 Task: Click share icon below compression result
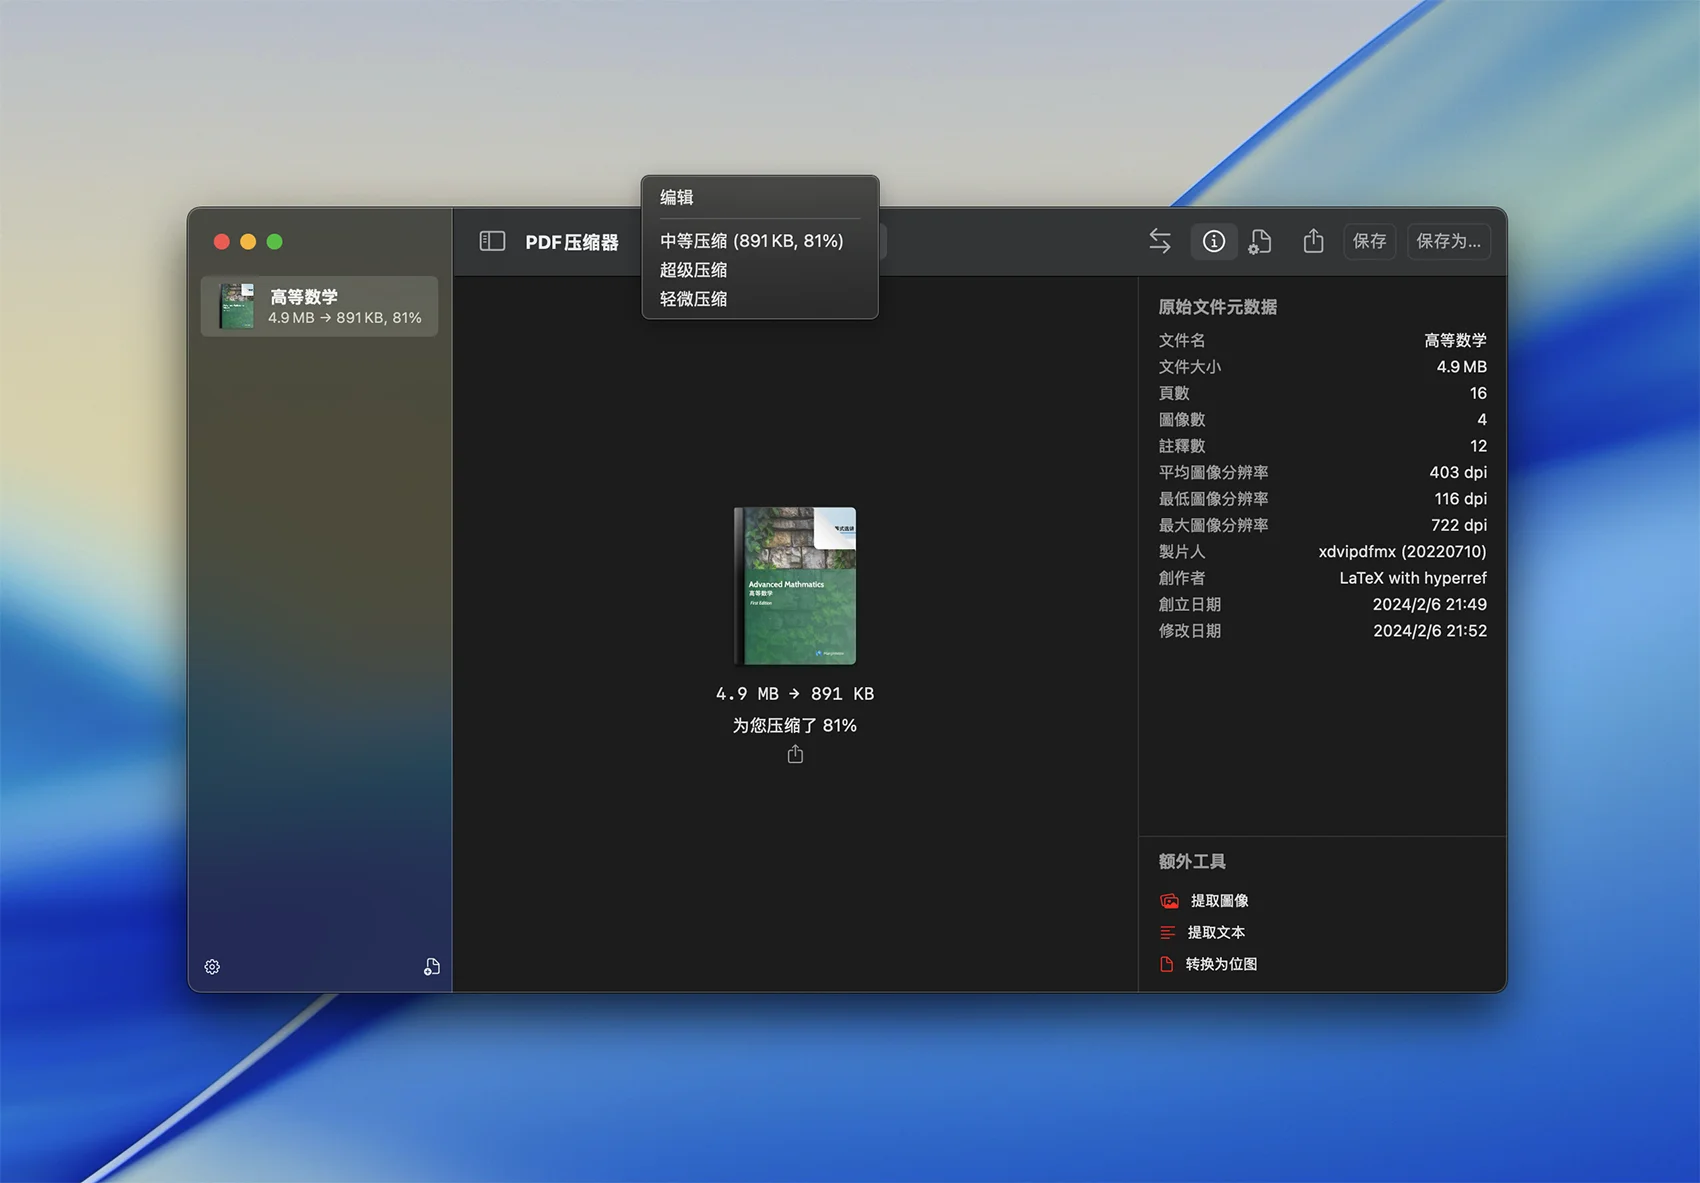click(795, 755)
